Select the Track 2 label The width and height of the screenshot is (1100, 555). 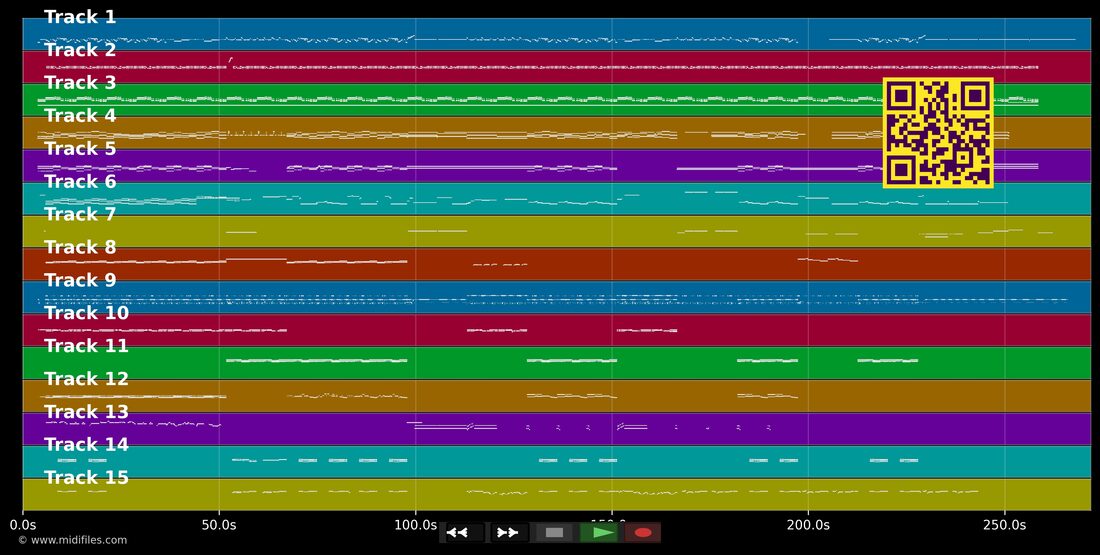(x=80, y=50)
